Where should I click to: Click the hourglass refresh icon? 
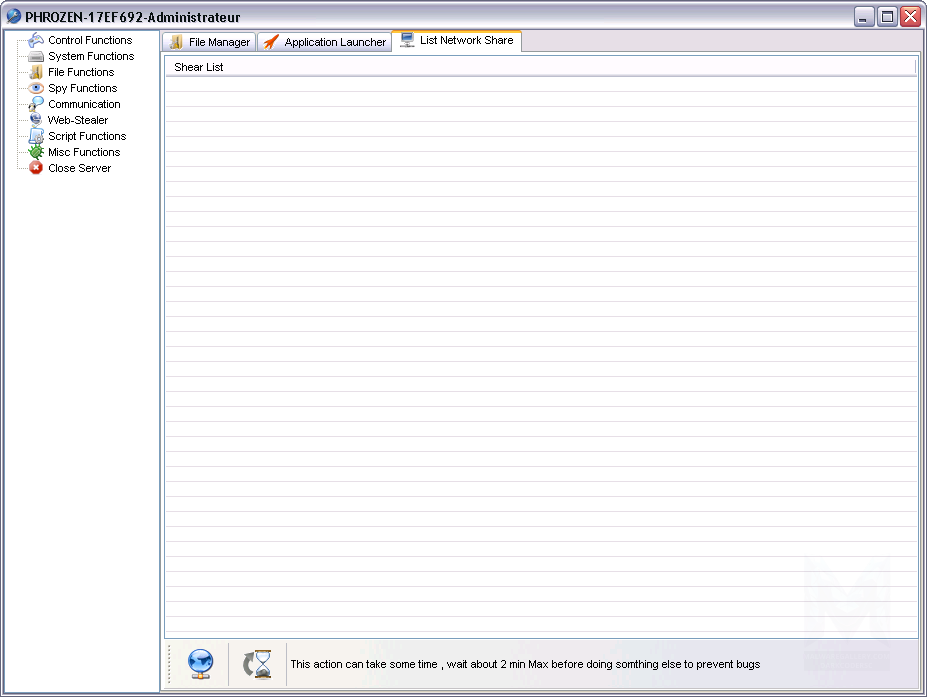pos(258,663)
